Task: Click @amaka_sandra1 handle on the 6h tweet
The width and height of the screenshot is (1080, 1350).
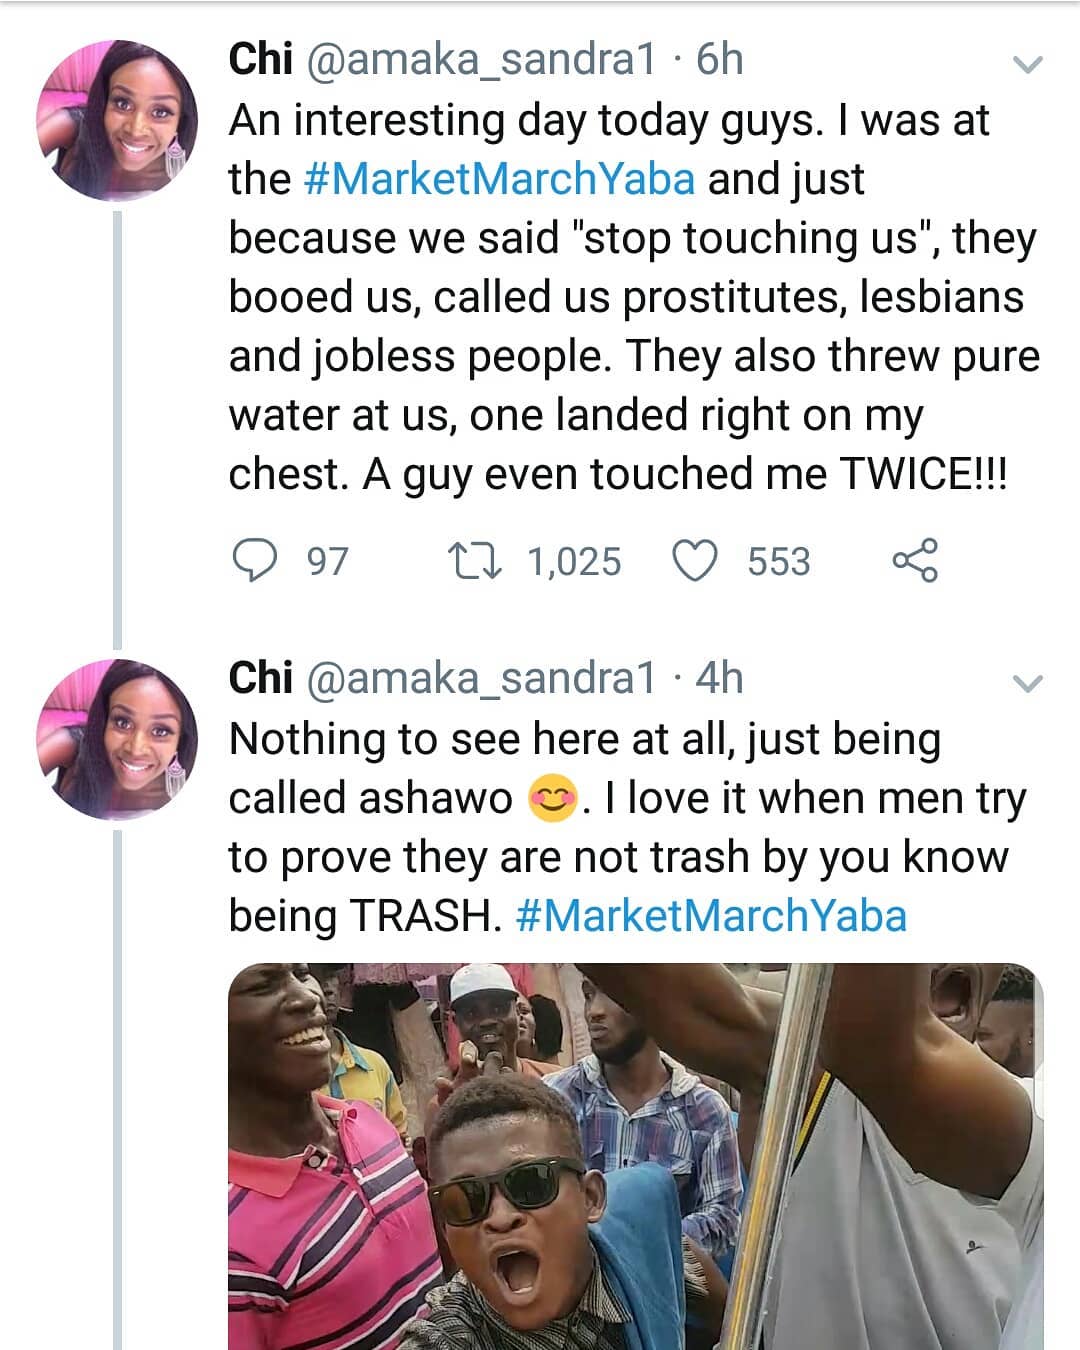Action: pos(480,60)
